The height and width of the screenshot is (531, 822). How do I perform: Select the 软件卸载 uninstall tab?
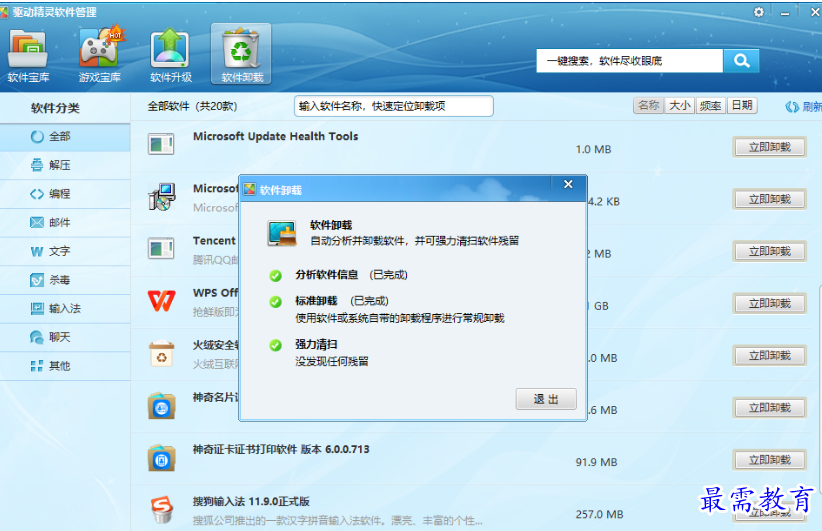(x=241, y=54)
